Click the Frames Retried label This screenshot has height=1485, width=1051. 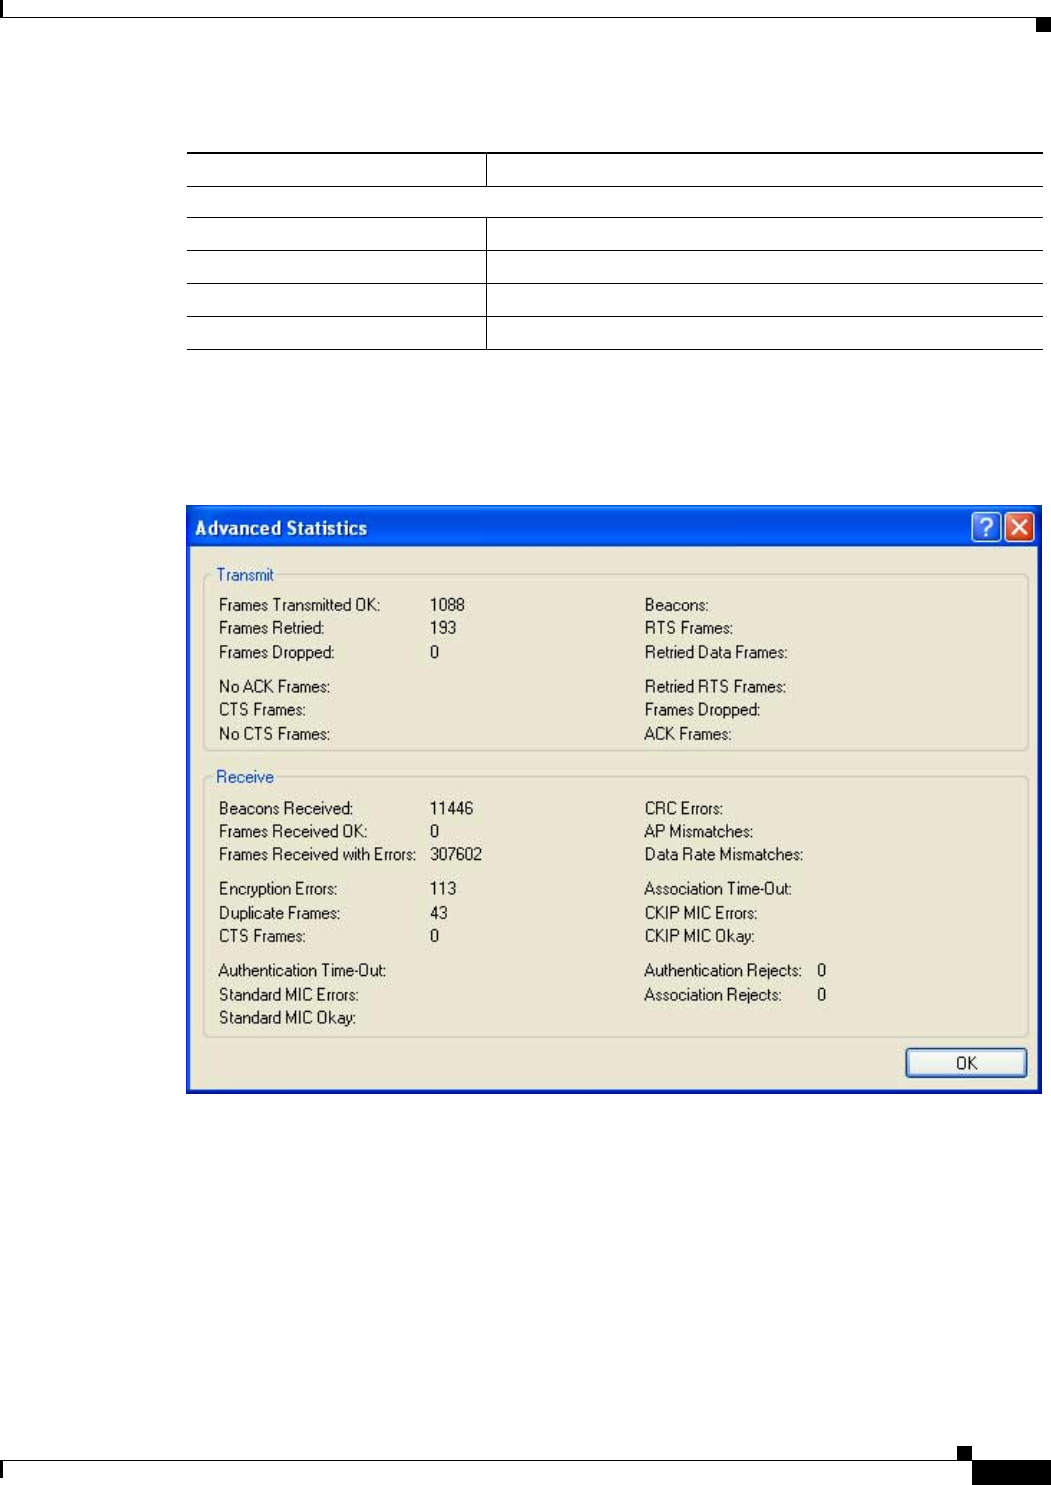click(272, 628)
